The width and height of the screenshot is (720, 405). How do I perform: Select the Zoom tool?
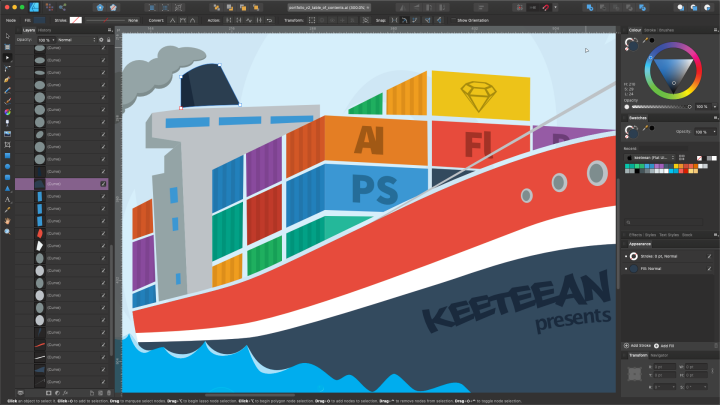(7, 232)
